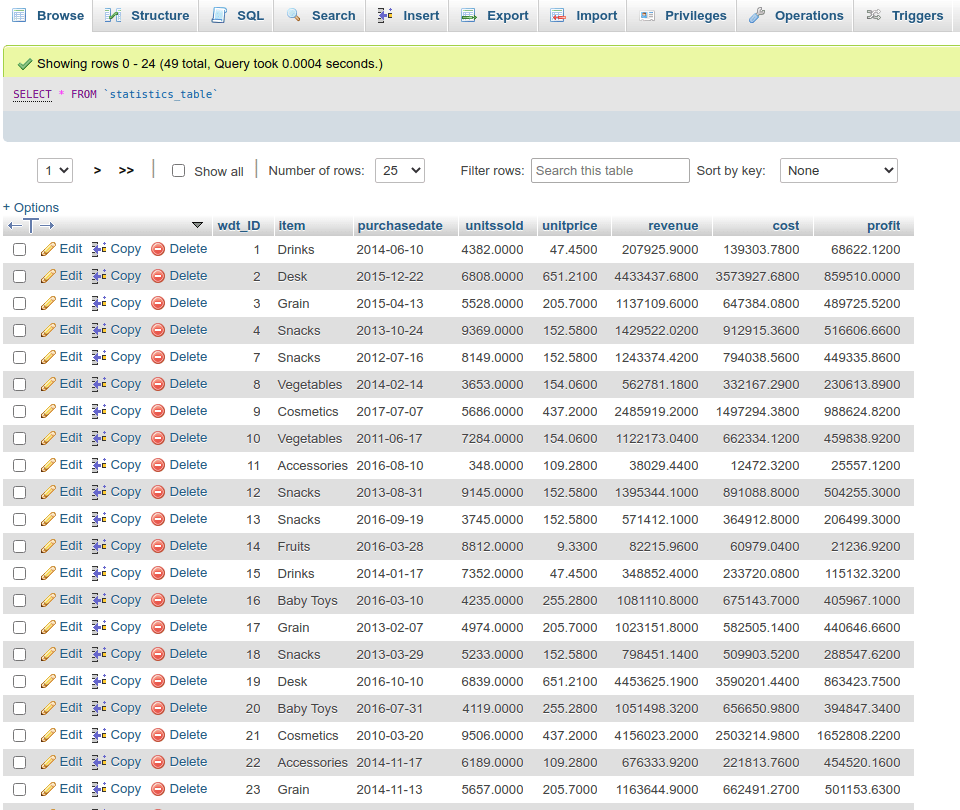Click the Edit icon on the Baby Toys row
Viewport: 960px width, 810px height.
[47, 599]
